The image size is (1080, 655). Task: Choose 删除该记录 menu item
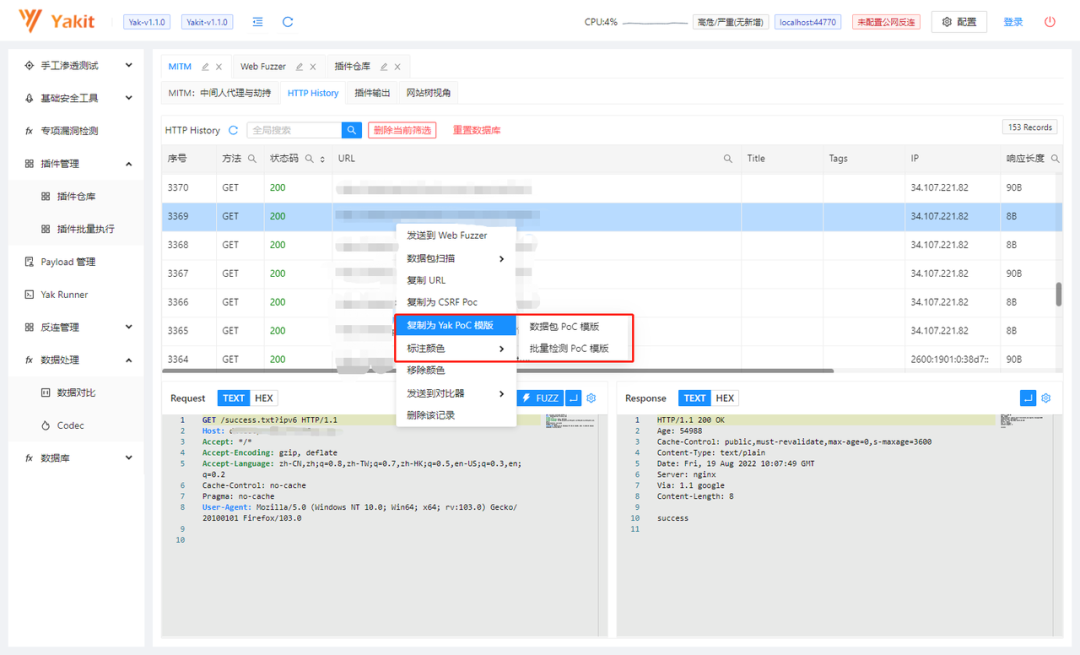click(456, 415)
